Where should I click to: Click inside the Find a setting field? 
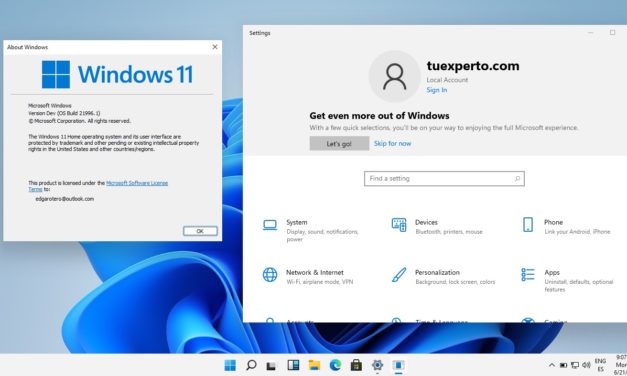point(444,178)
